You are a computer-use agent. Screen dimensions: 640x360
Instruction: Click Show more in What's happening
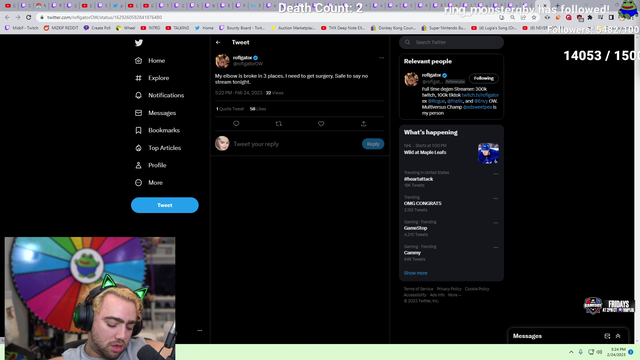point(416,273)
